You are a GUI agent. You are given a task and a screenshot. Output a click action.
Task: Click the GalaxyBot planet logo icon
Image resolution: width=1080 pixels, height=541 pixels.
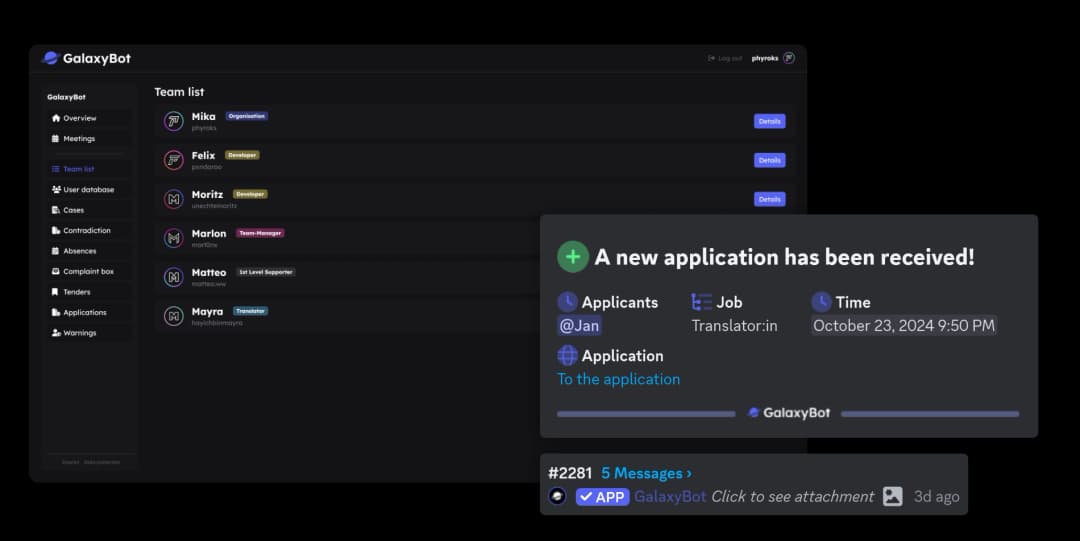pyautogui.click(x=50, y=58)
